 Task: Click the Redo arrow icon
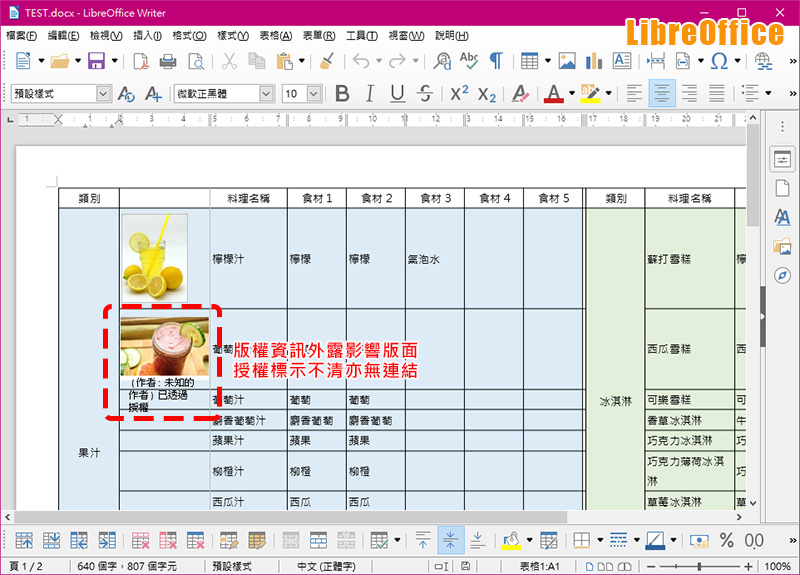point(397,61)
